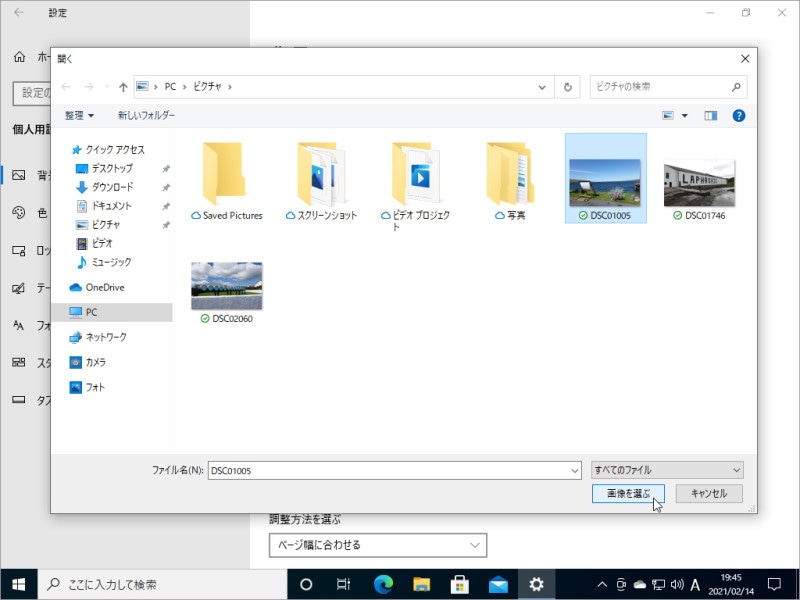Select PC in the breadcrumb path
This screenshot has height=600, width=800.
(x=170, y=87)
